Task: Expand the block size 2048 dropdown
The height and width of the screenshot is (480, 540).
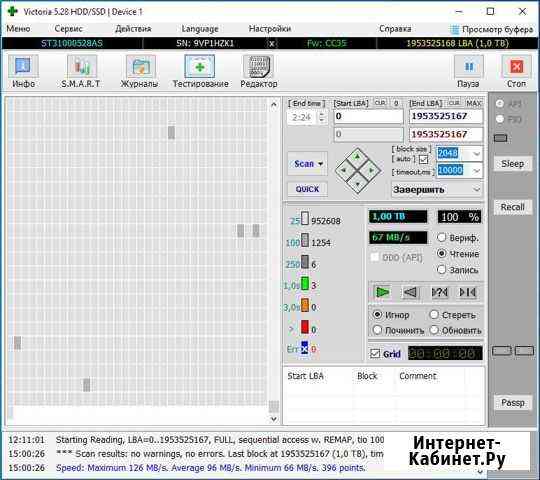Action: tap(477, 154)
